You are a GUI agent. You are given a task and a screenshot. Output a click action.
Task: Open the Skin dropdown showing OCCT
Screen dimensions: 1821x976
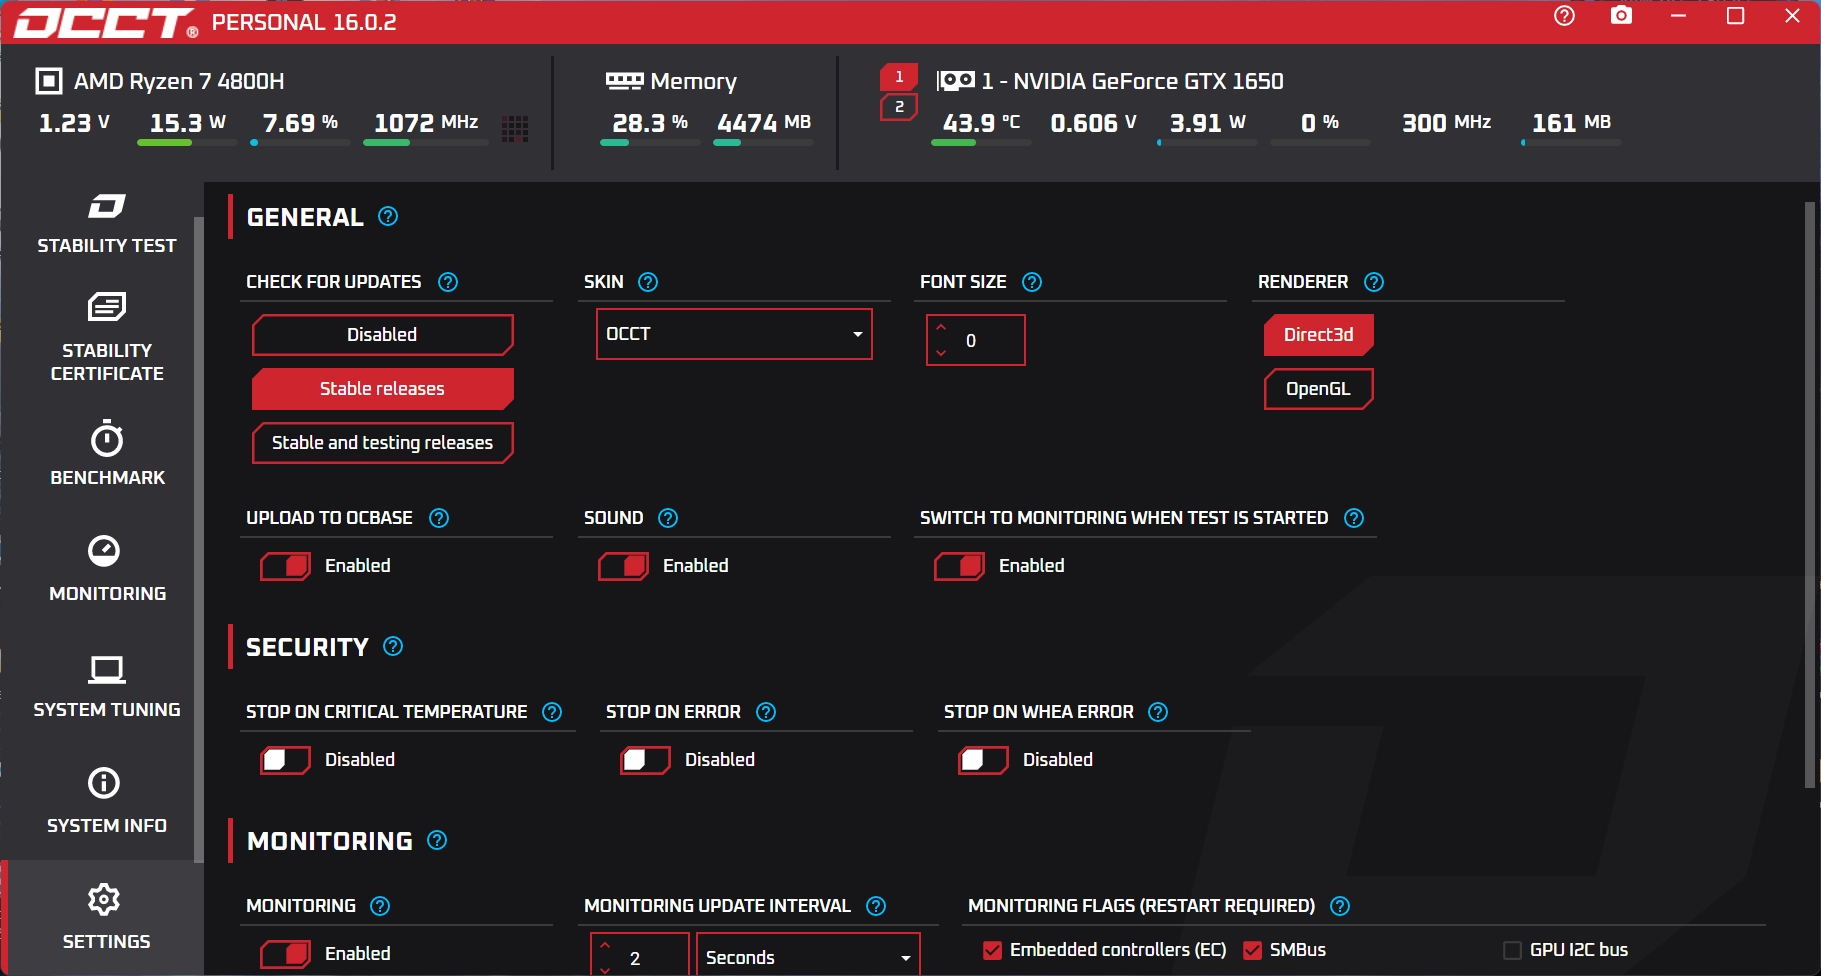734,334
